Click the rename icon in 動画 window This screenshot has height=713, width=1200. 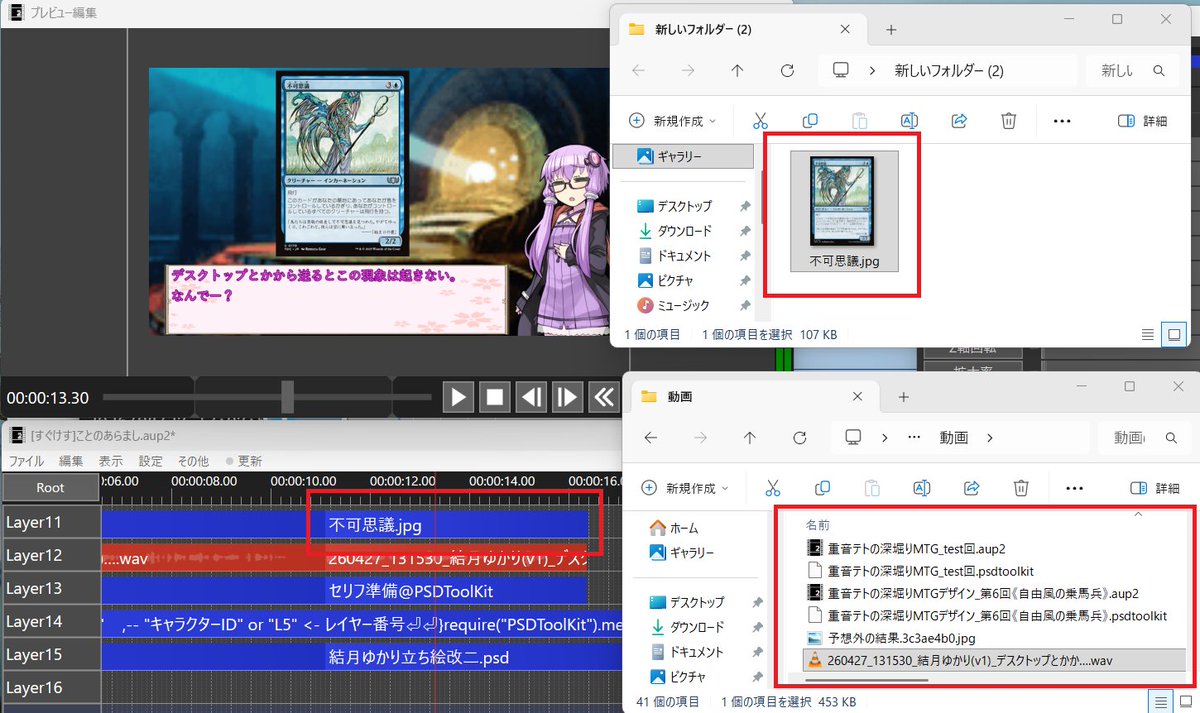[921, 488]
